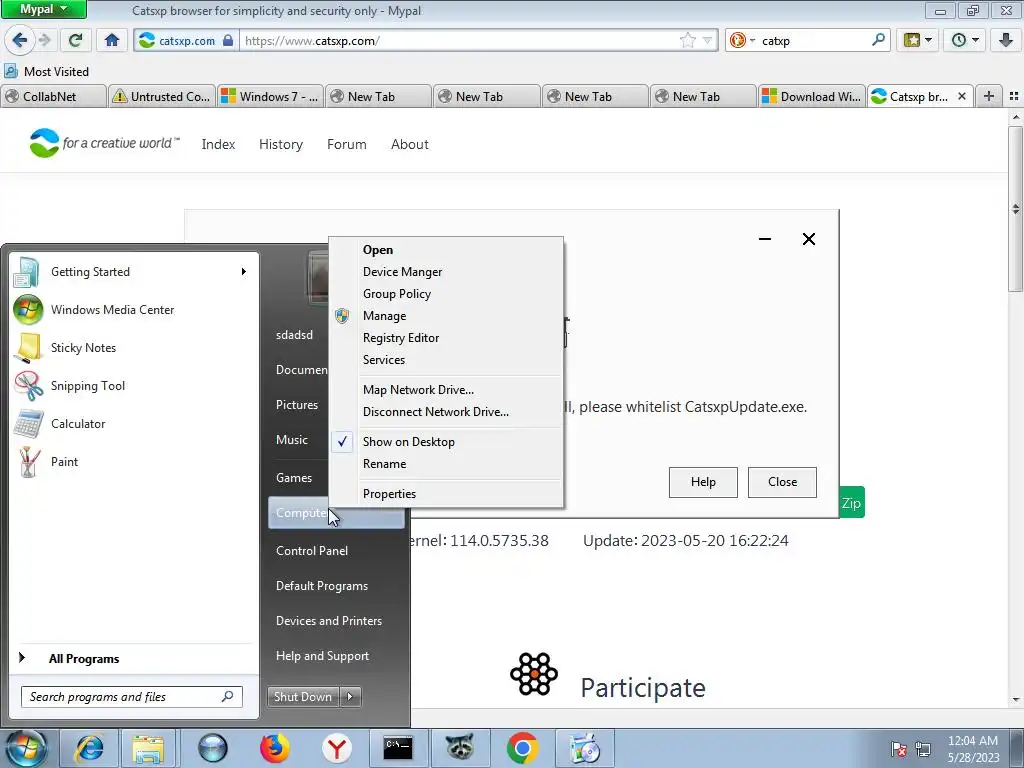
Task: Expand Getting Started submenu arrow
Action: [244, 272]
